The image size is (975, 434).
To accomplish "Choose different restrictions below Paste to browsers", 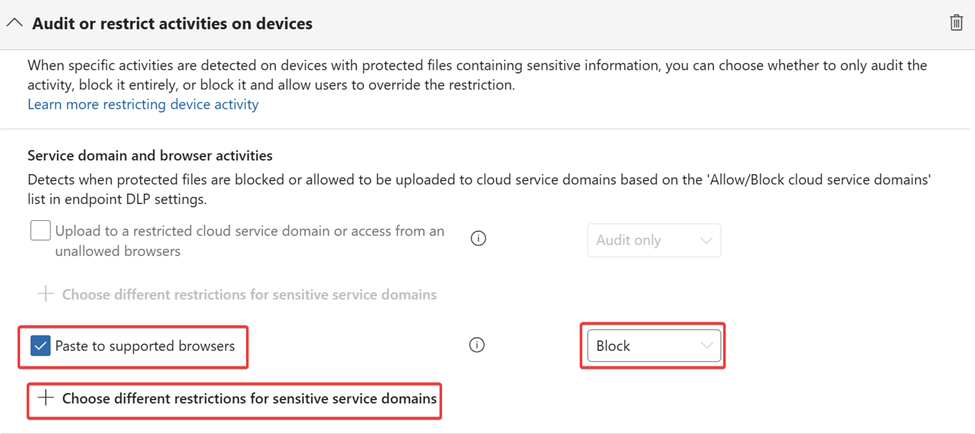I will click(249, 398).
